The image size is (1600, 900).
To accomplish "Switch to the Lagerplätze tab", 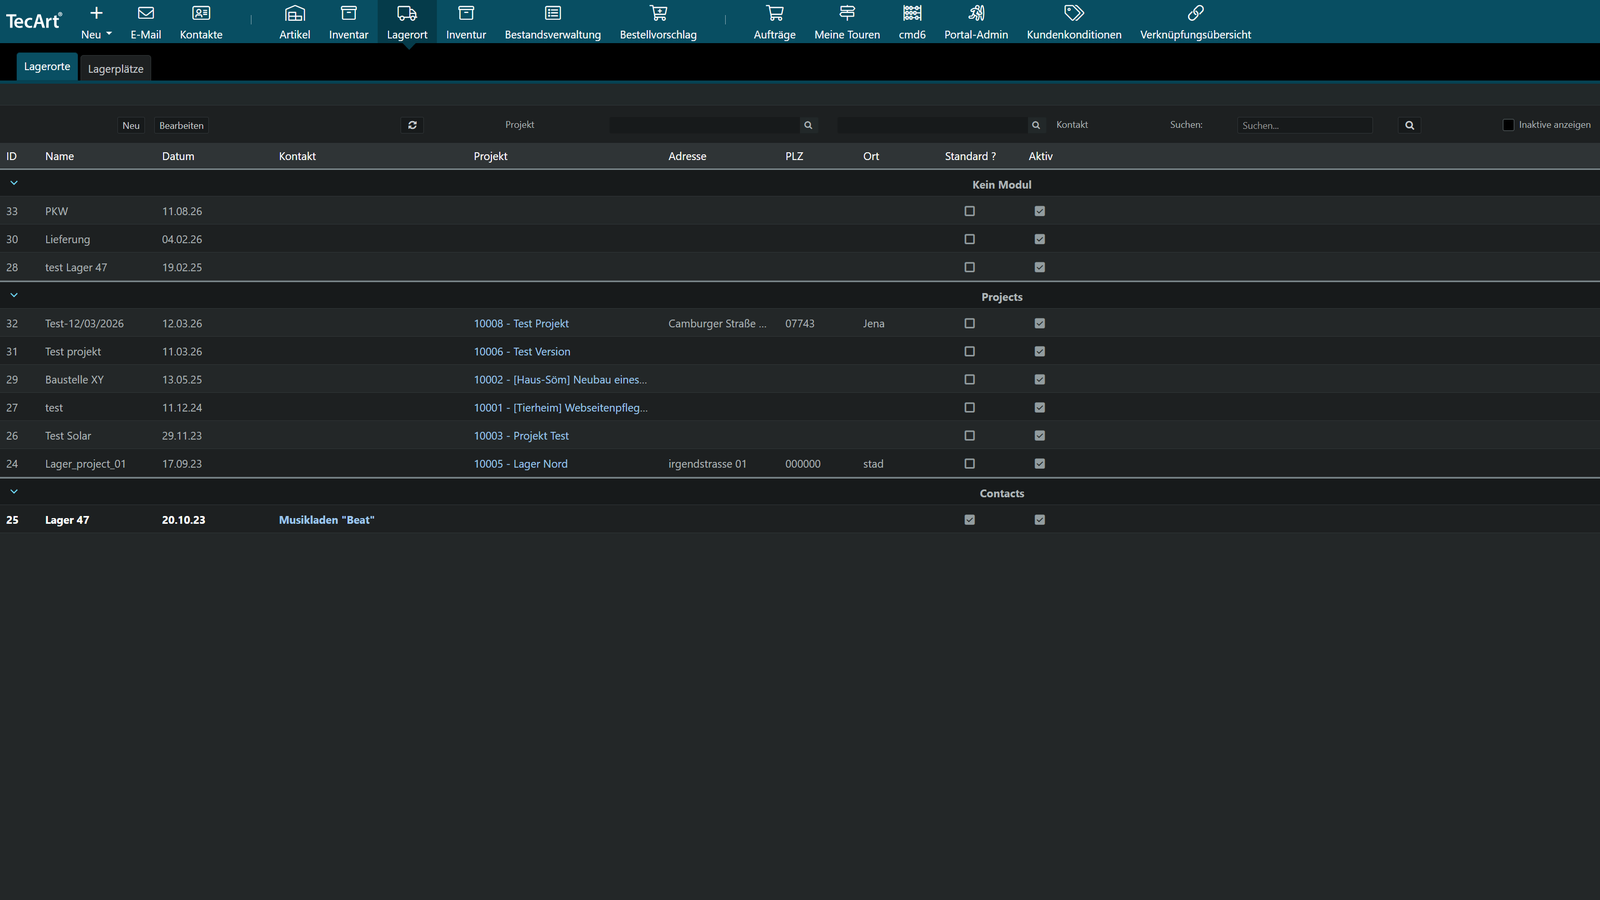I will (116, 69).
